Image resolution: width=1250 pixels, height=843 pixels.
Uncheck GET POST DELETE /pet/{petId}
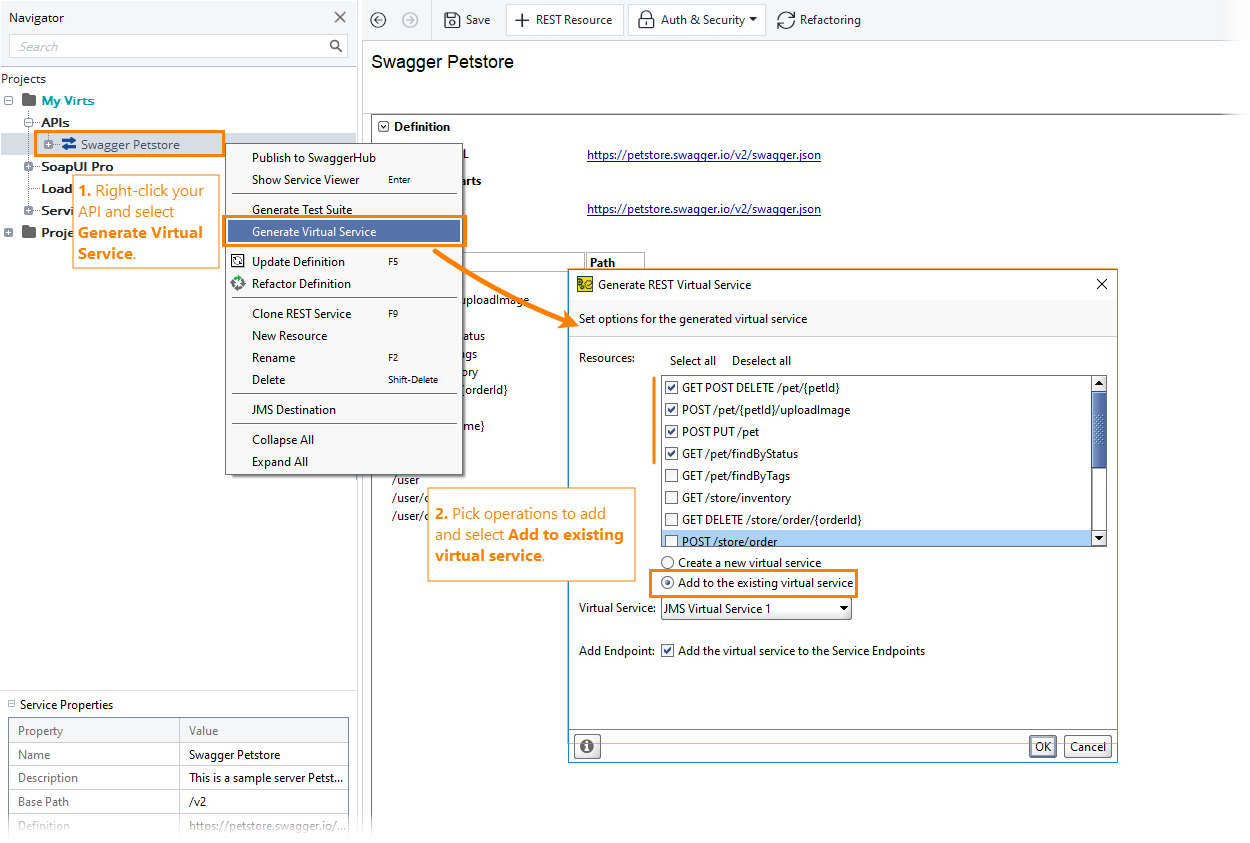672,388
